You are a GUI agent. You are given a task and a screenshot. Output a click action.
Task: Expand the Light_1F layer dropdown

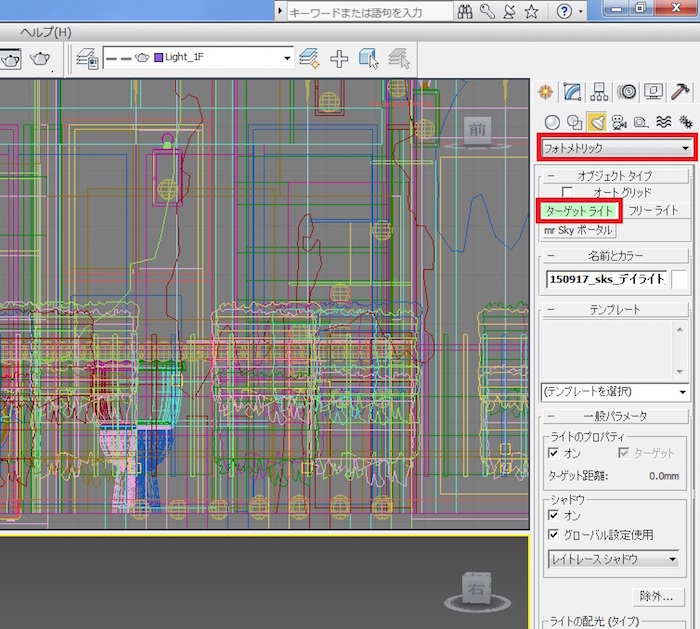(x=287, y=58)
